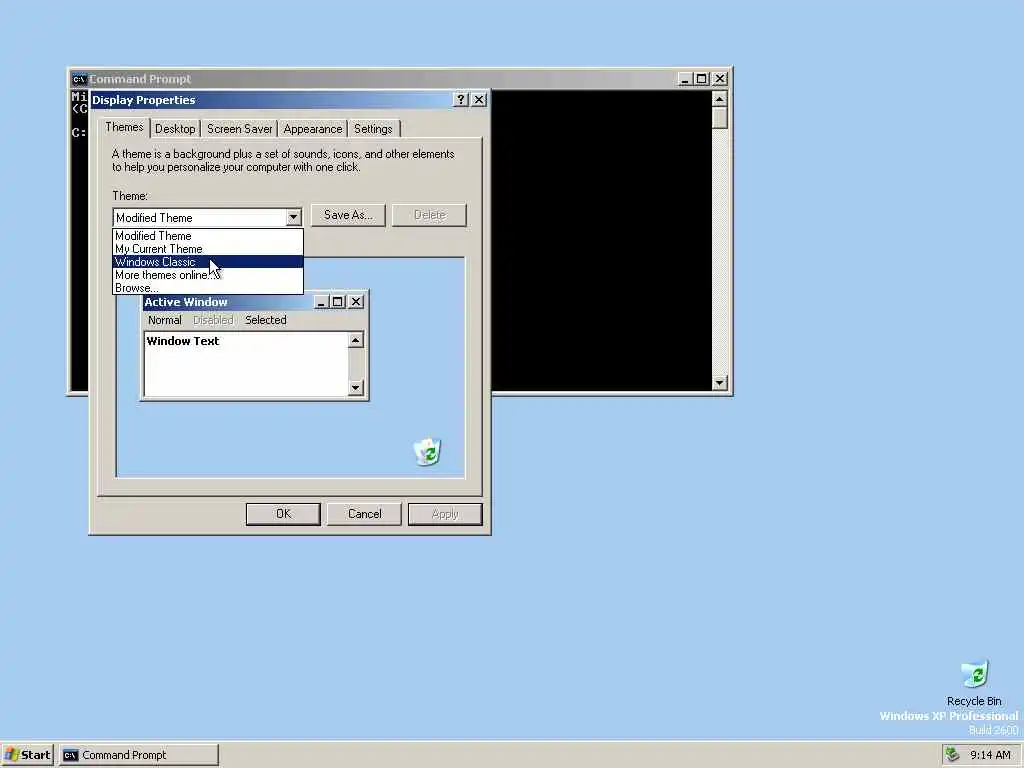Click Selected menu item in preview
Image resolution: width=1024 pixels, height=768 pixels.
point(265,320)
